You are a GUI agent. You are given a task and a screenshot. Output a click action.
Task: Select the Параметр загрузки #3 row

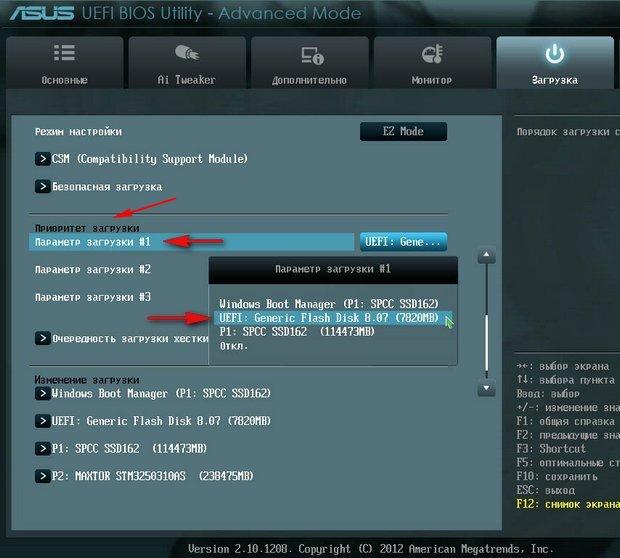pyautogui.click(x=93, y=297)
